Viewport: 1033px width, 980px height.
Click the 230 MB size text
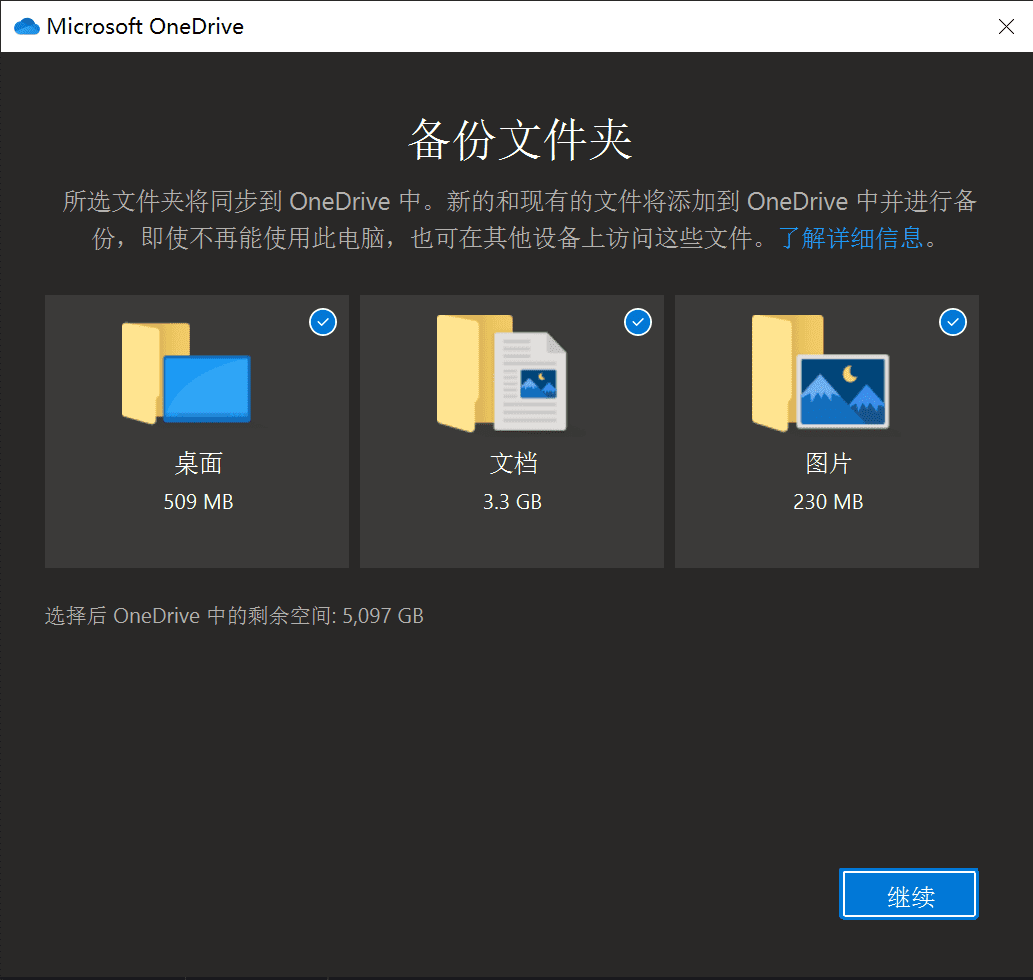pos(828,502)
